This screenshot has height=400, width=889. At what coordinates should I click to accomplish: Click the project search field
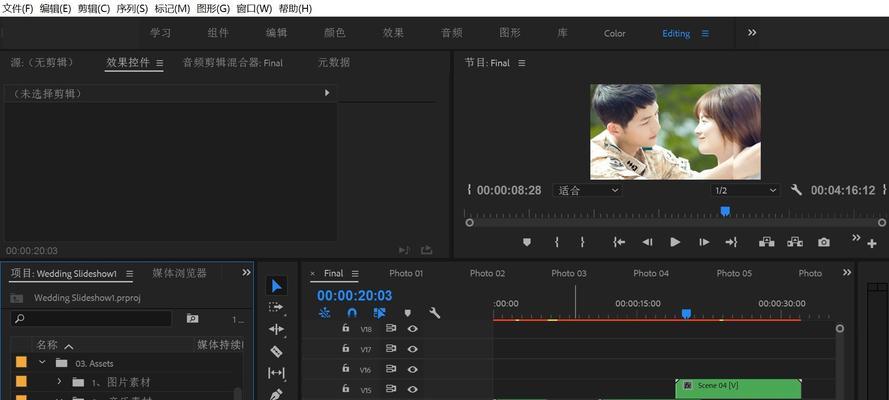pos(91,318)
